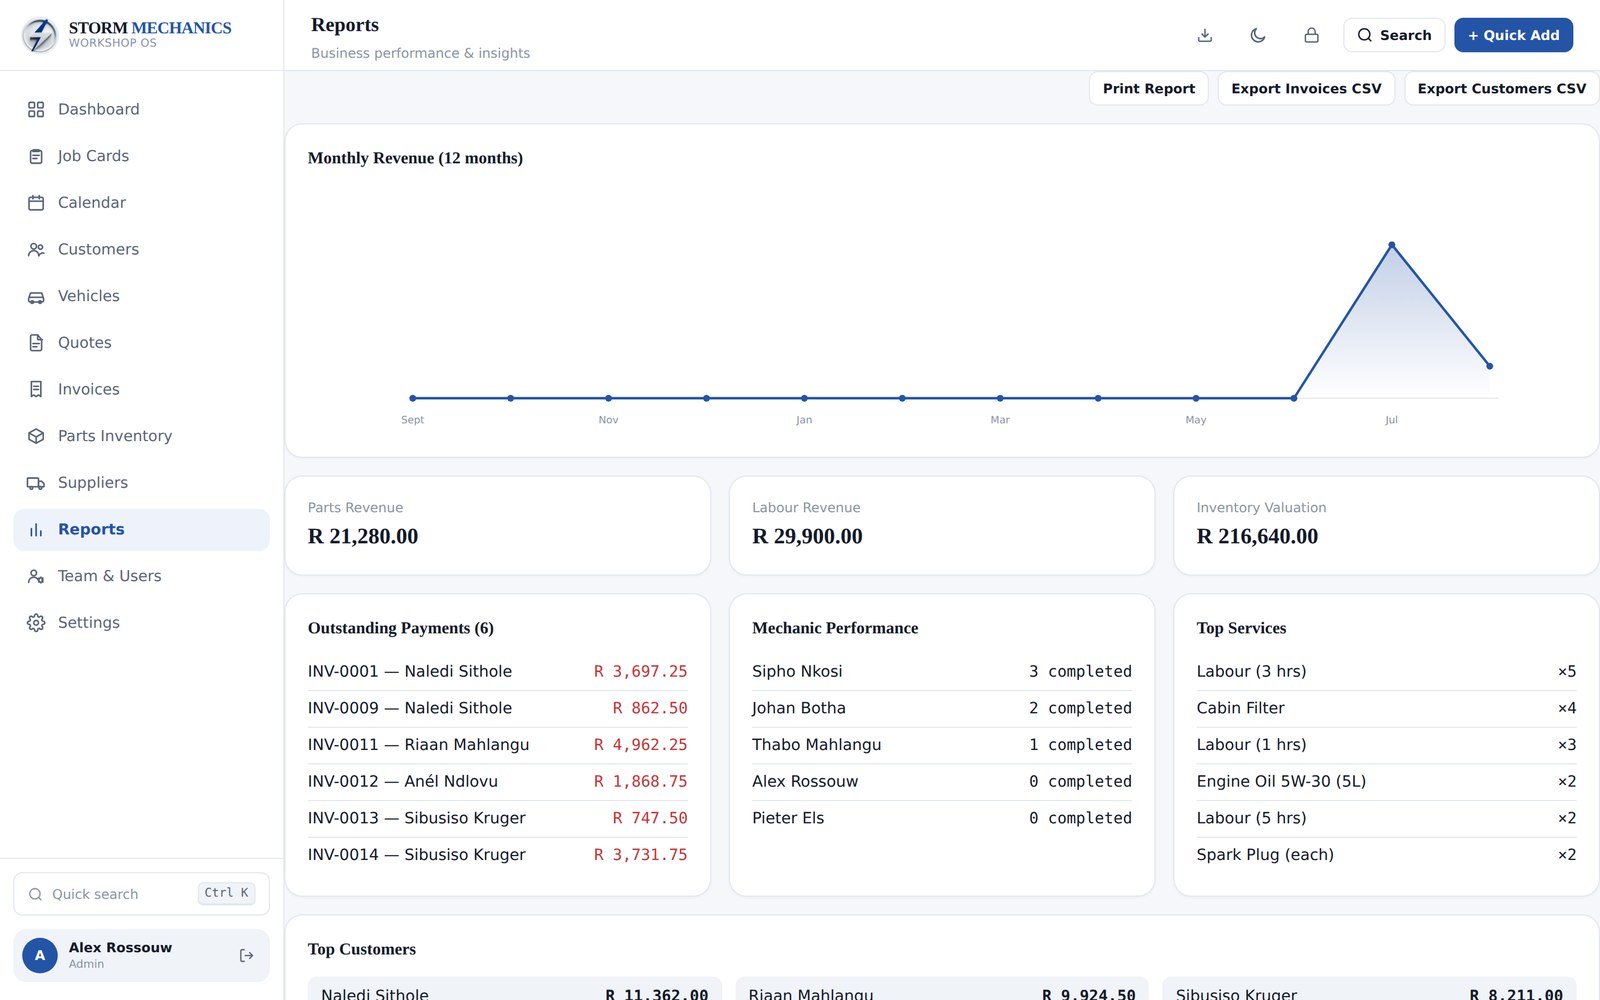Click R 862.50 amount for INV-0009
This screenshot has height=1000, width=1600.
(x=650, y=708)
